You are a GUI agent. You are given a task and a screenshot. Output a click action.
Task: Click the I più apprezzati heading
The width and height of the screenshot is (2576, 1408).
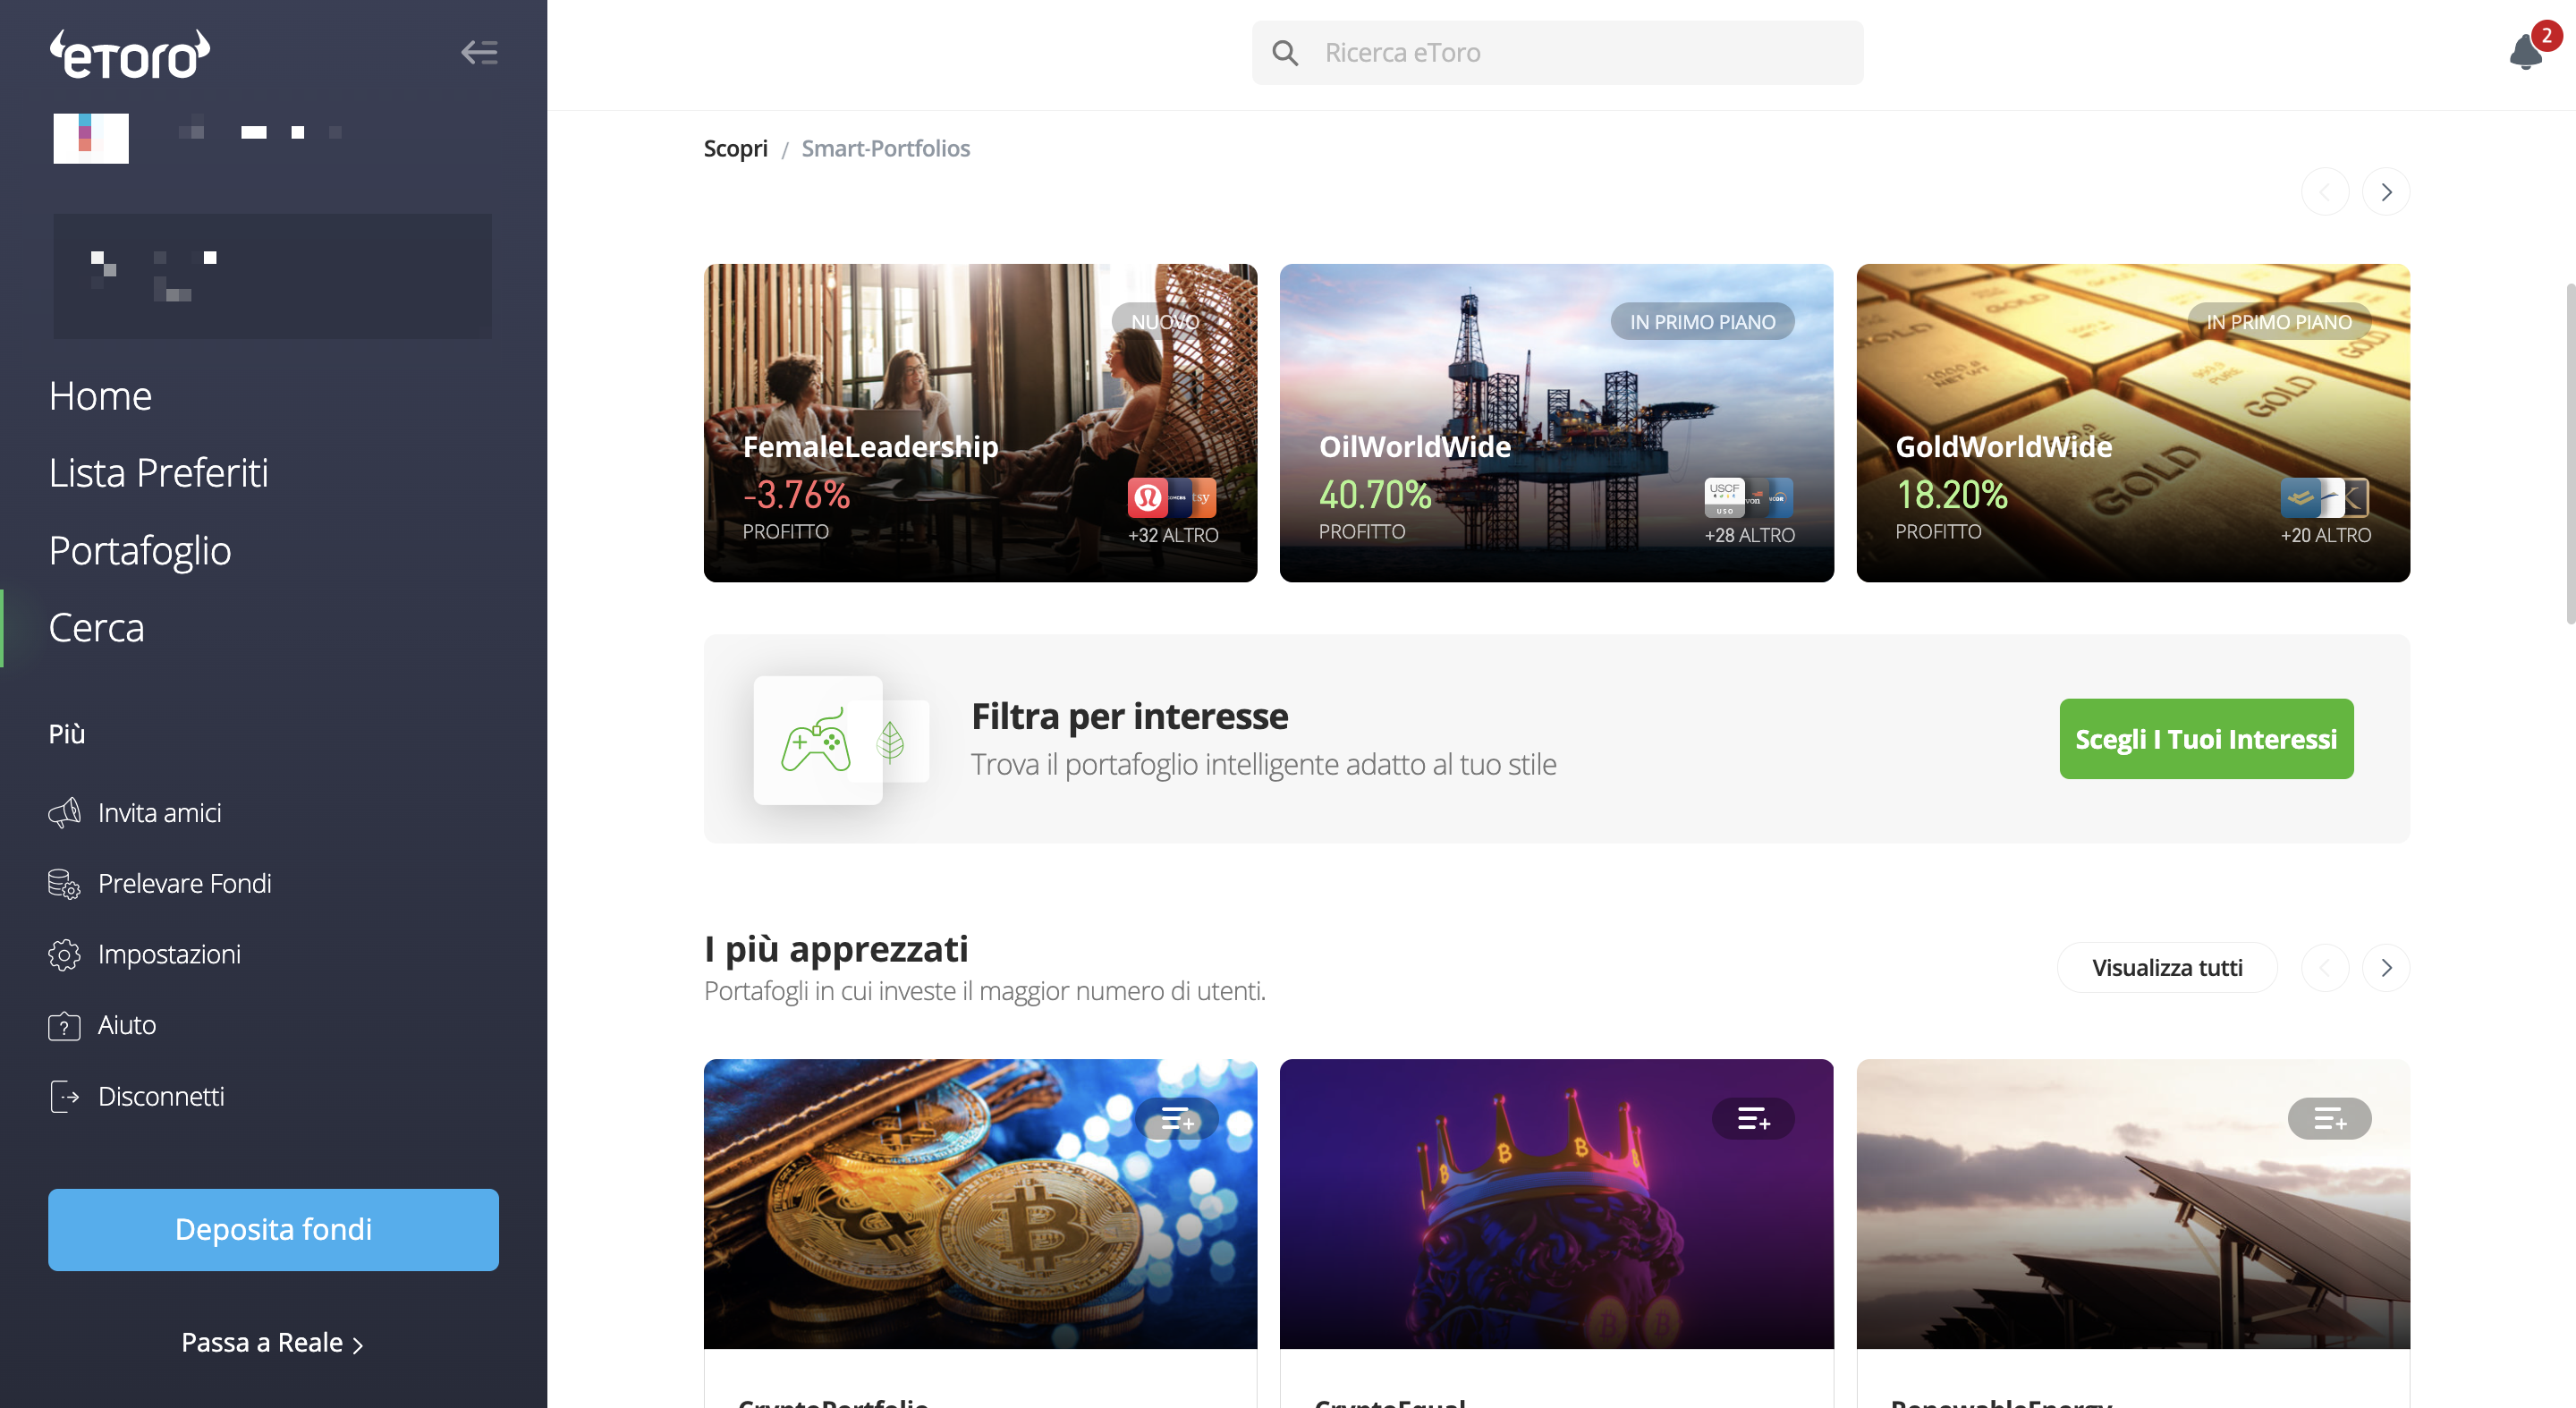836,949
